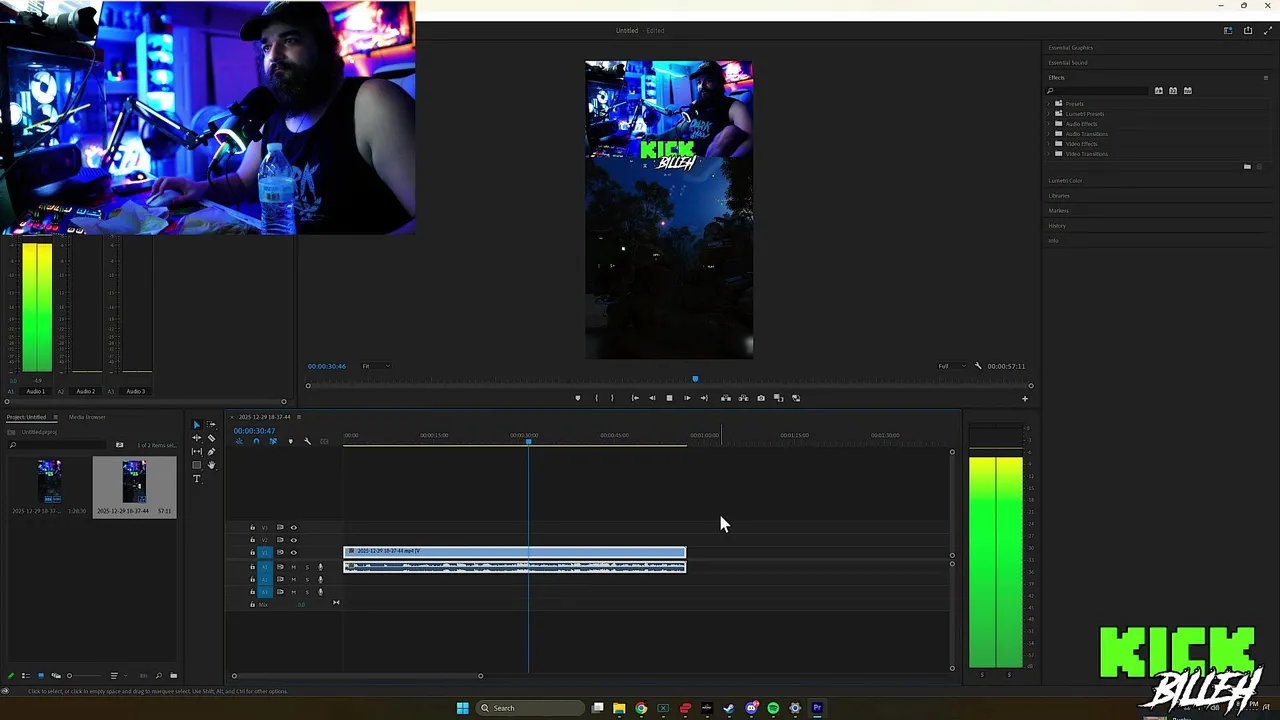Open the Effects panel menu
1280x720 pixels.
click(x=1265, y=77)
